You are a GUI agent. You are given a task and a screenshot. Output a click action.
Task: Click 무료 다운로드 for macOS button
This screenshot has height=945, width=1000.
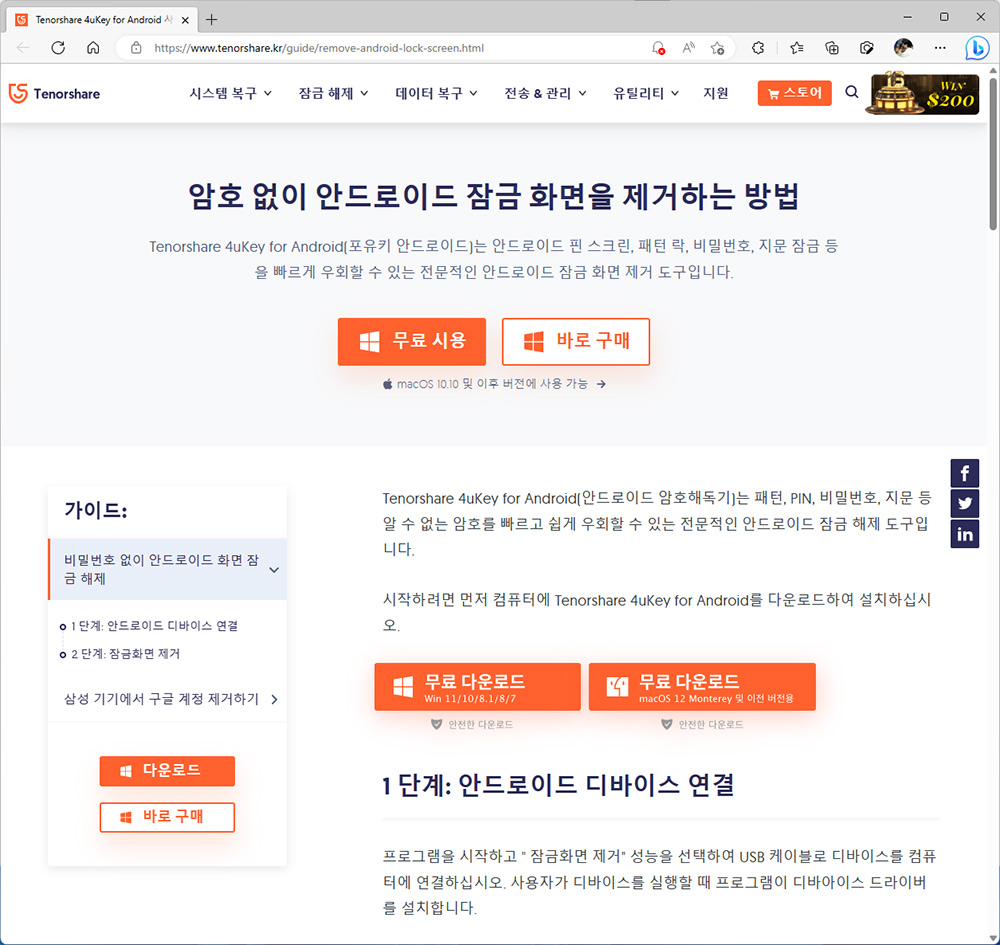tap(702, 687)
